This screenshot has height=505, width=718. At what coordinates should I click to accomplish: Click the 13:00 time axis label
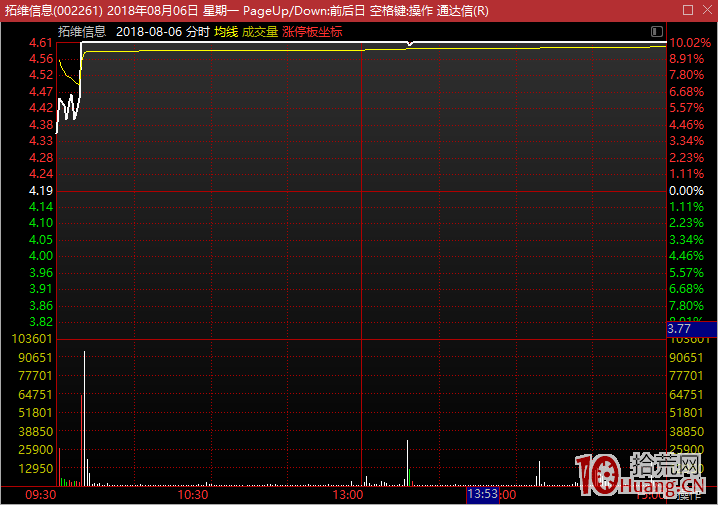point(347,494)
